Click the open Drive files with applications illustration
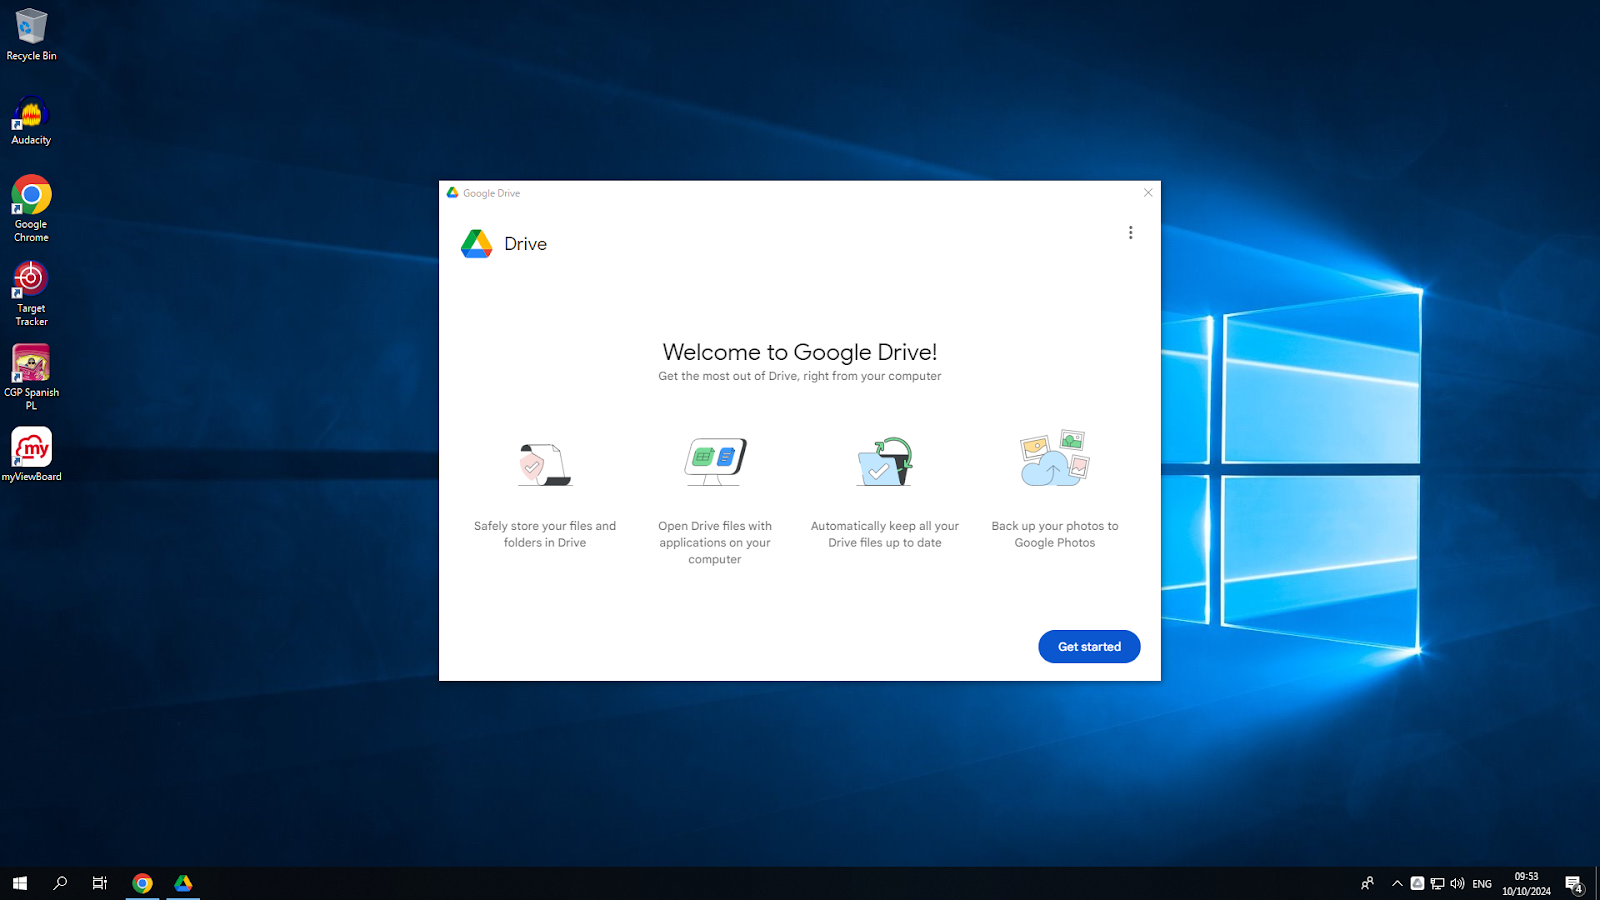Viewport: 1600px width, 900px height. 715,461
